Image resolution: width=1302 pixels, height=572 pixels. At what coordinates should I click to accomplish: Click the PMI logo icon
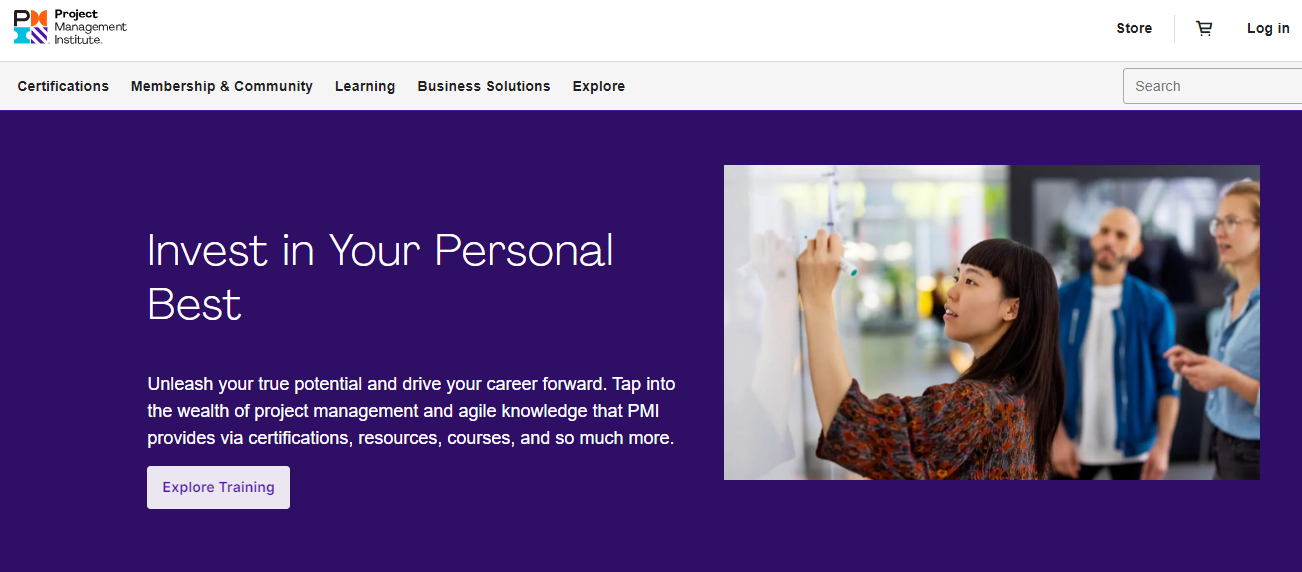pos(30,27)
